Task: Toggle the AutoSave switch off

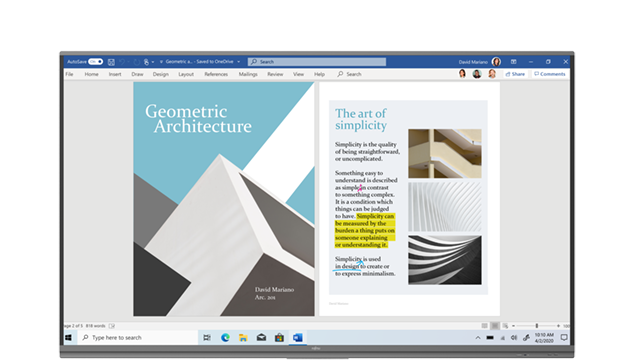Action: coord(96,62)
